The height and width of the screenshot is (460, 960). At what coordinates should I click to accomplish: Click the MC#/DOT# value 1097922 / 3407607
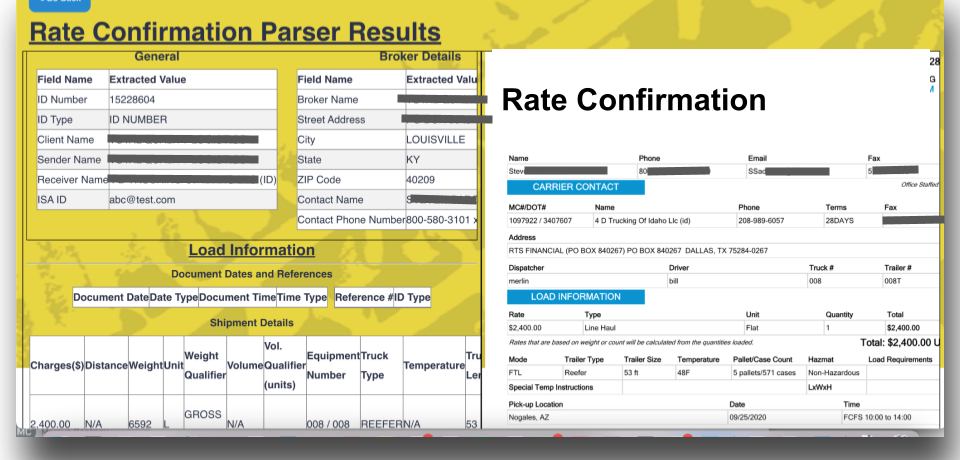point(541,219)
